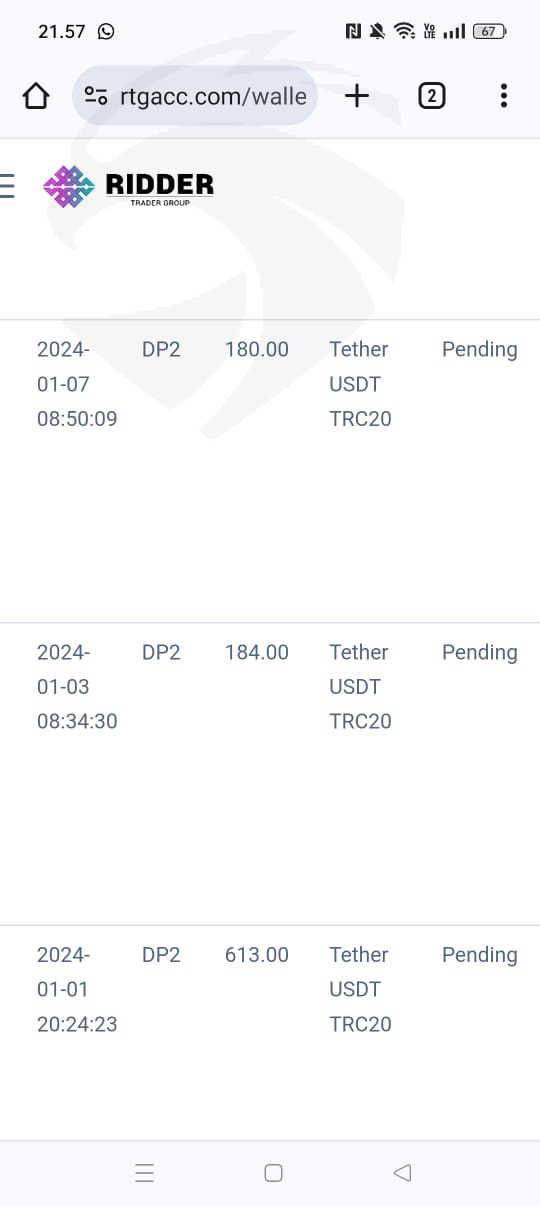
Task: Tap the WhatsApp notification icon in status bar
Action: tap(106, 31)
